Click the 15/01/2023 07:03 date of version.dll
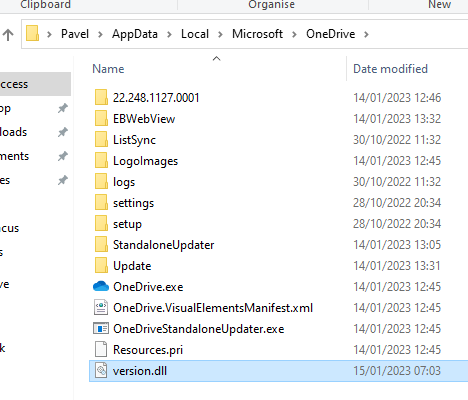The width and height of the screenshot is (468, 400). [x=397, y=371]
